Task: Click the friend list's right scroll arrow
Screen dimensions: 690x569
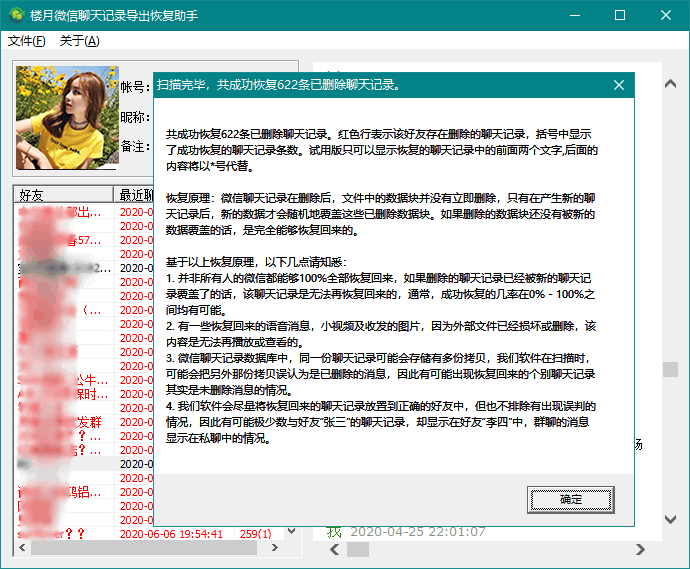Action: point(275,548)
